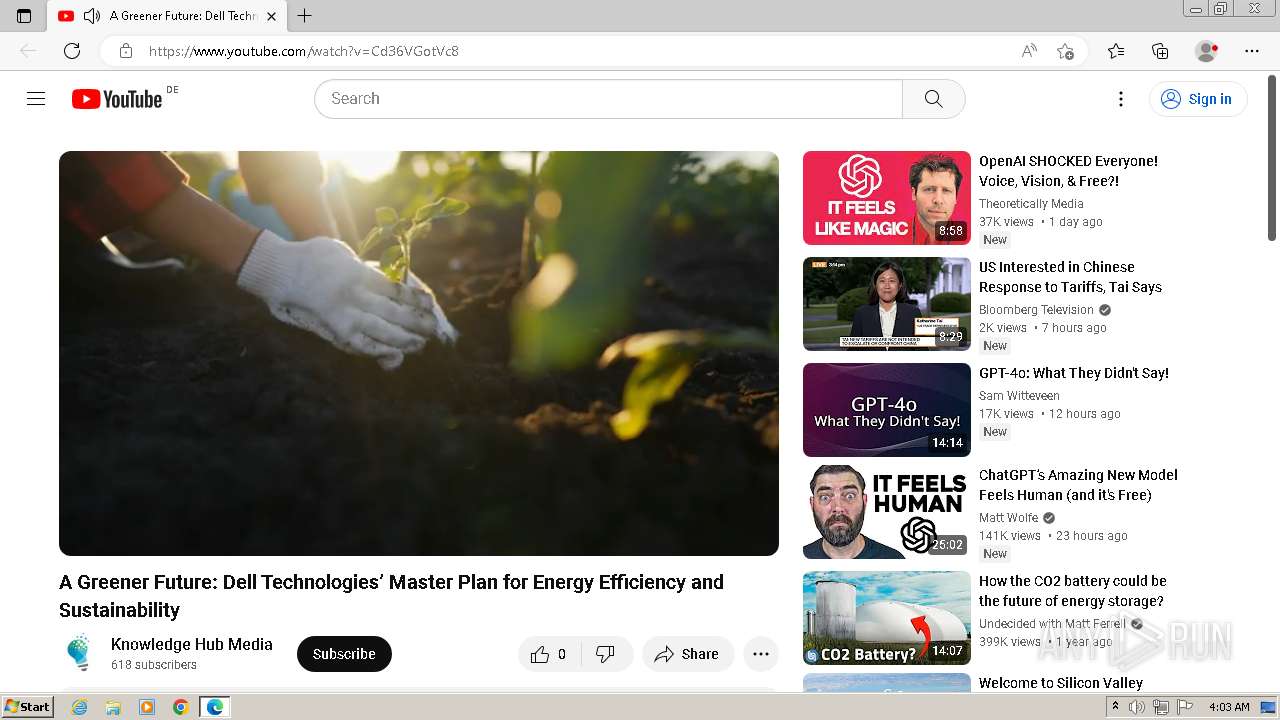Show hidden system tray icons

[x=1116, y=707]
